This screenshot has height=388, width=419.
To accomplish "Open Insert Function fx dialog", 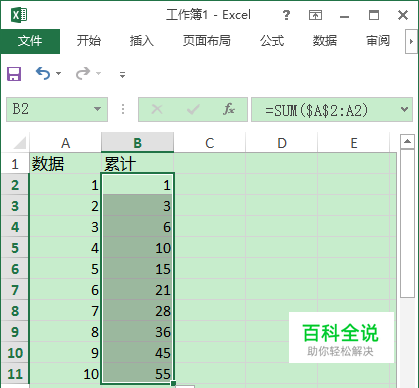I will pyautogui.click(x=229, y=109).
